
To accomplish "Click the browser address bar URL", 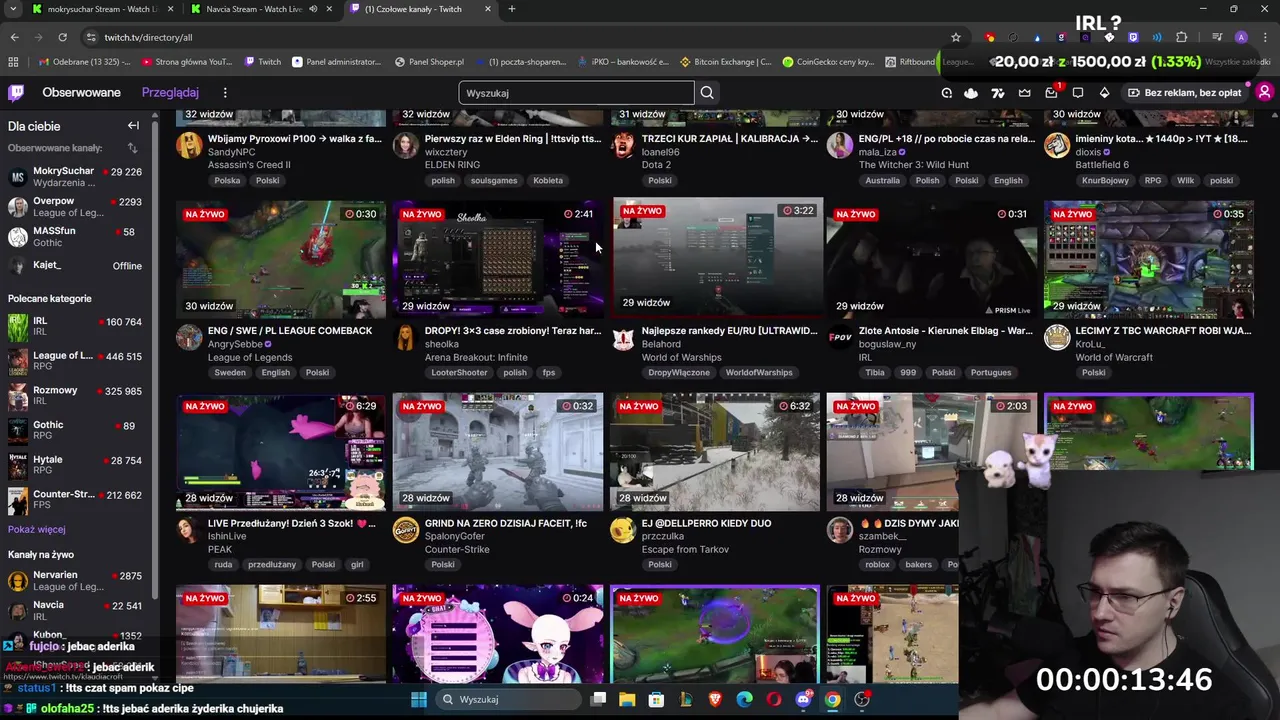I will [148, 37].
